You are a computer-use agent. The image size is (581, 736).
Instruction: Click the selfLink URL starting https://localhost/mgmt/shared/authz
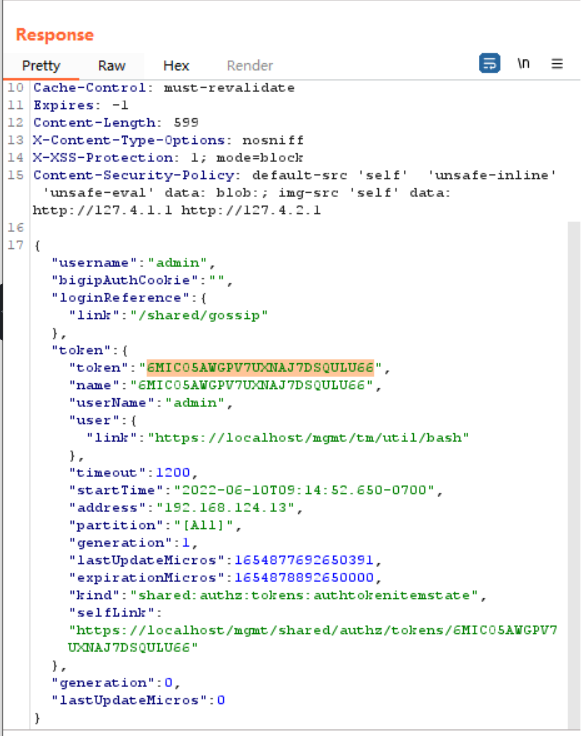313,639
